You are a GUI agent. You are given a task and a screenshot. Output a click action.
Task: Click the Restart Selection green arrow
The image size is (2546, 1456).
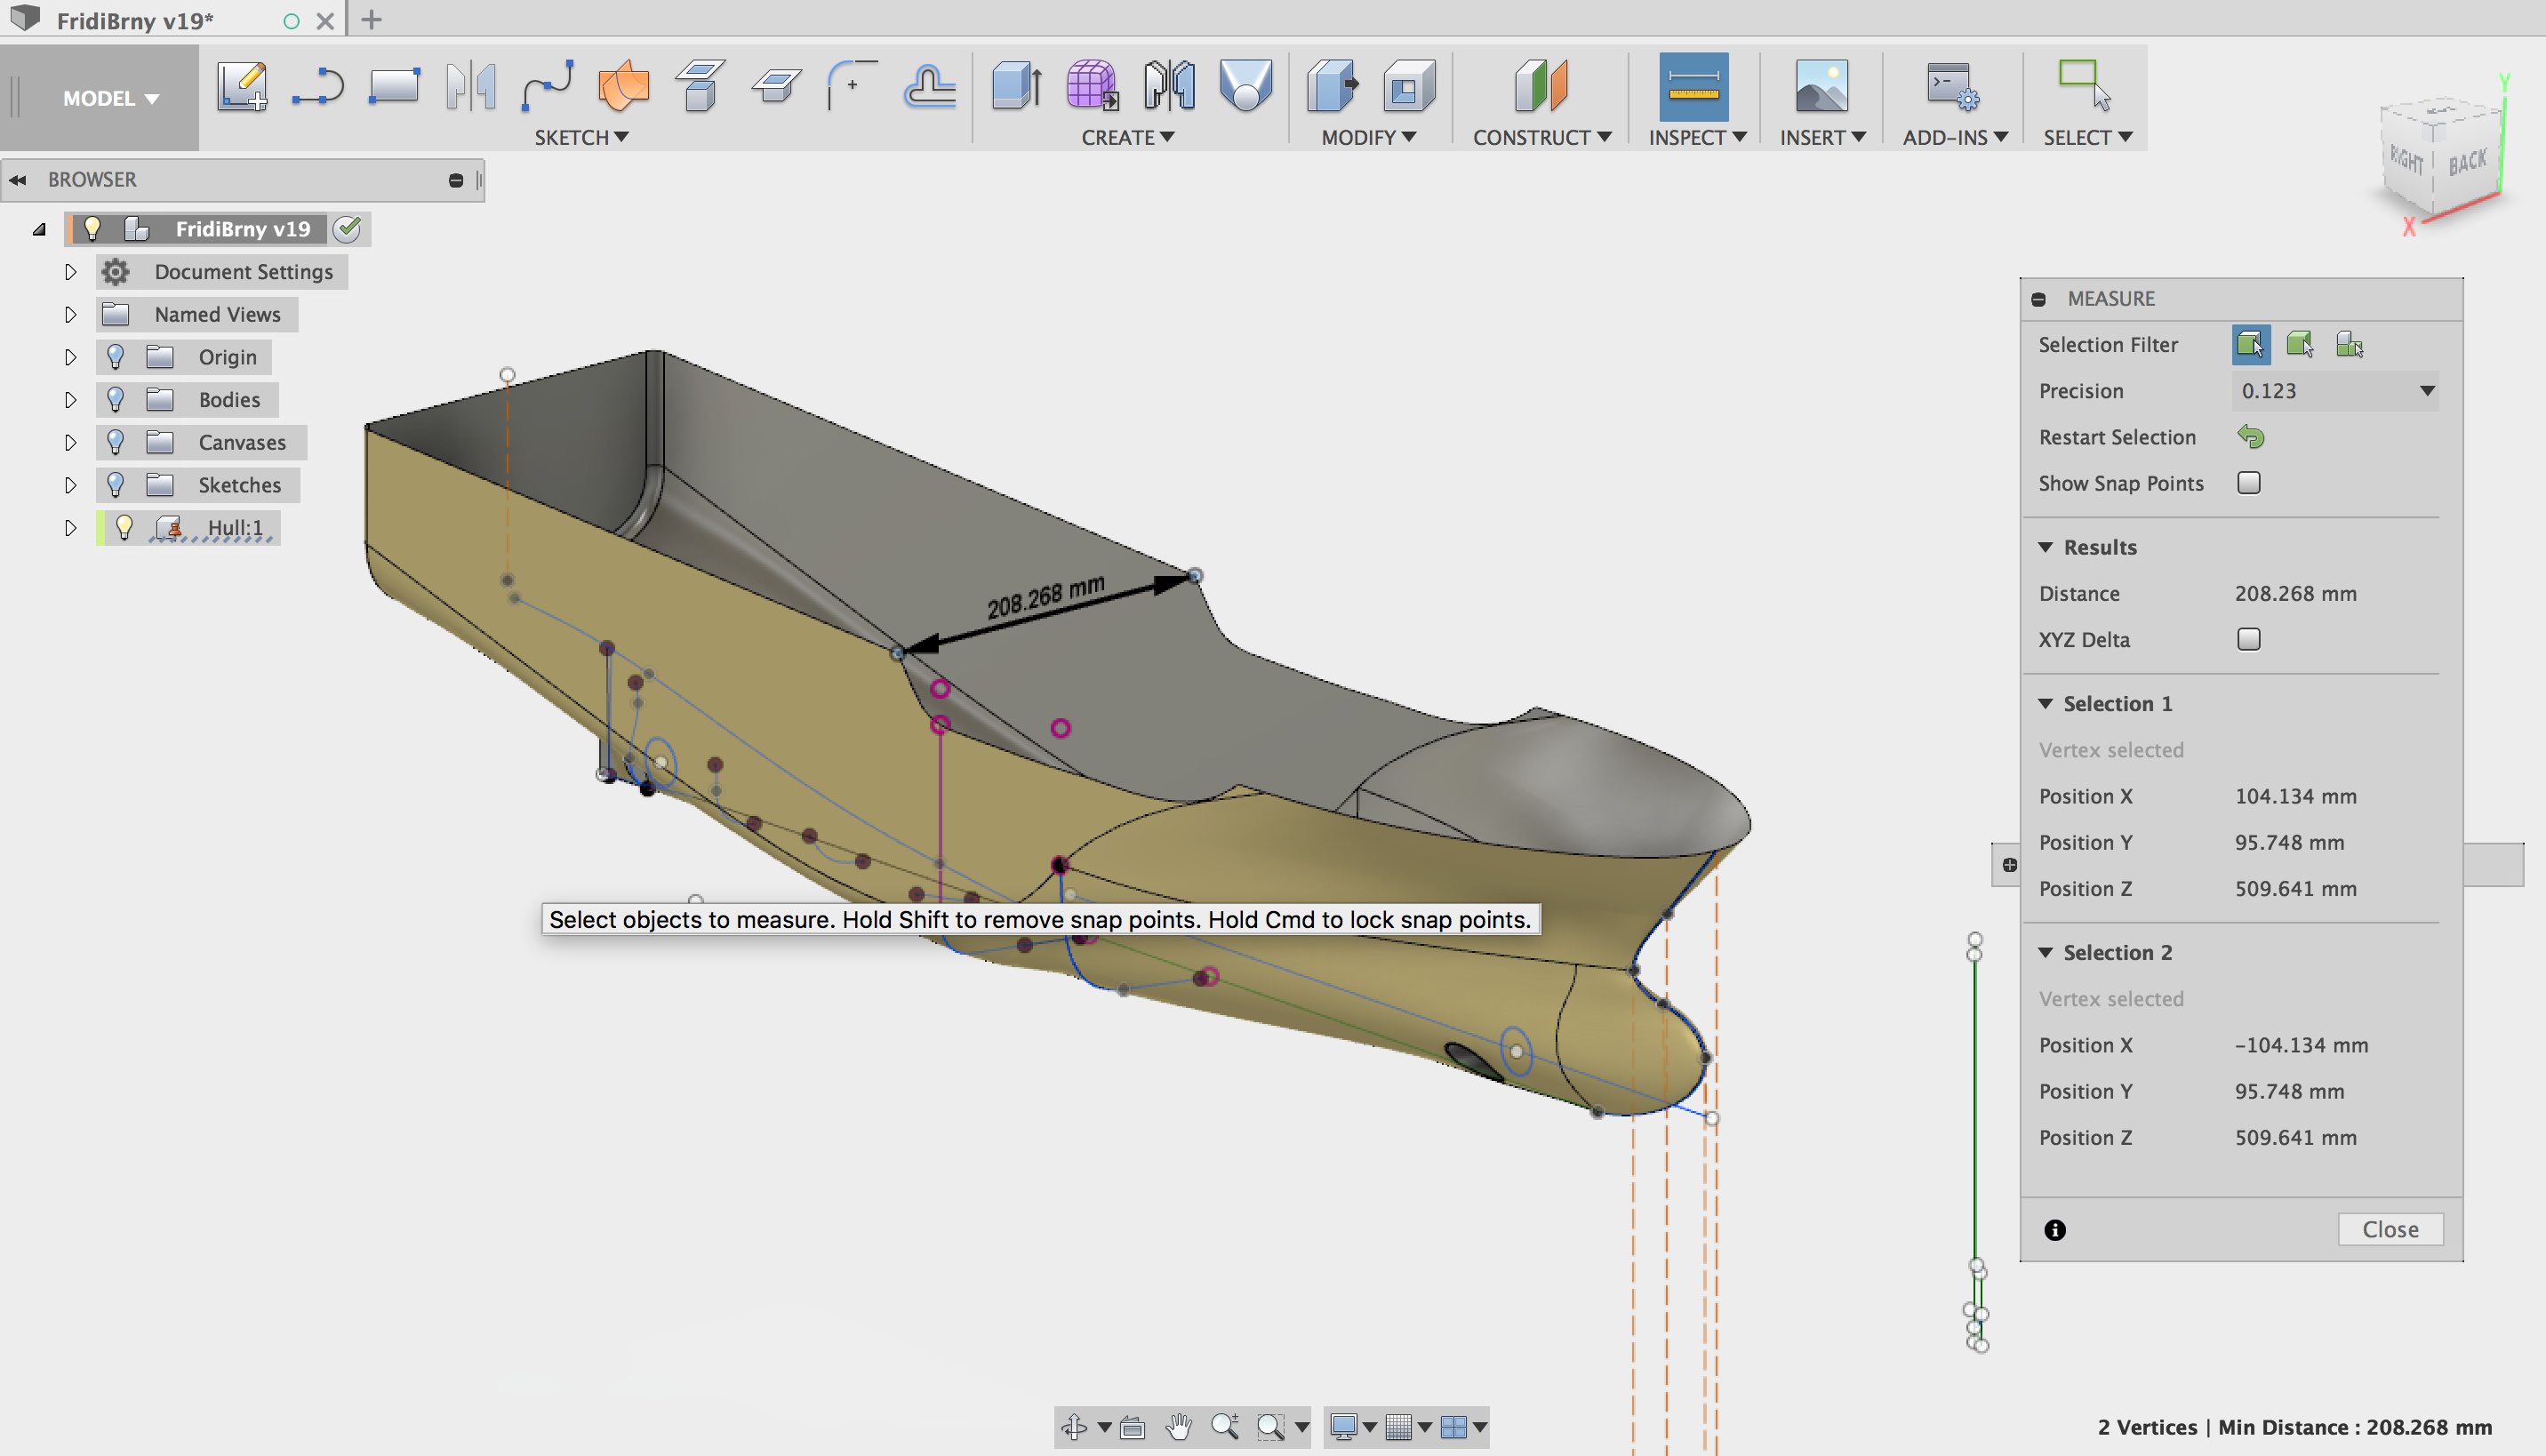point(2250,437)
